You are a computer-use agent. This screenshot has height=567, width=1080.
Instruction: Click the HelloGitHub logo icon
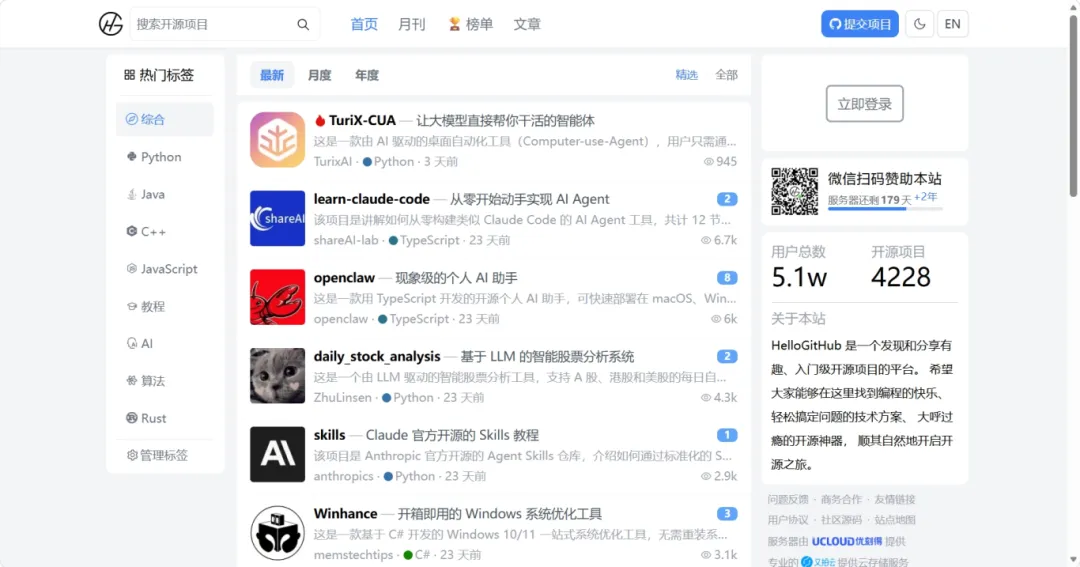coord(110,24)
